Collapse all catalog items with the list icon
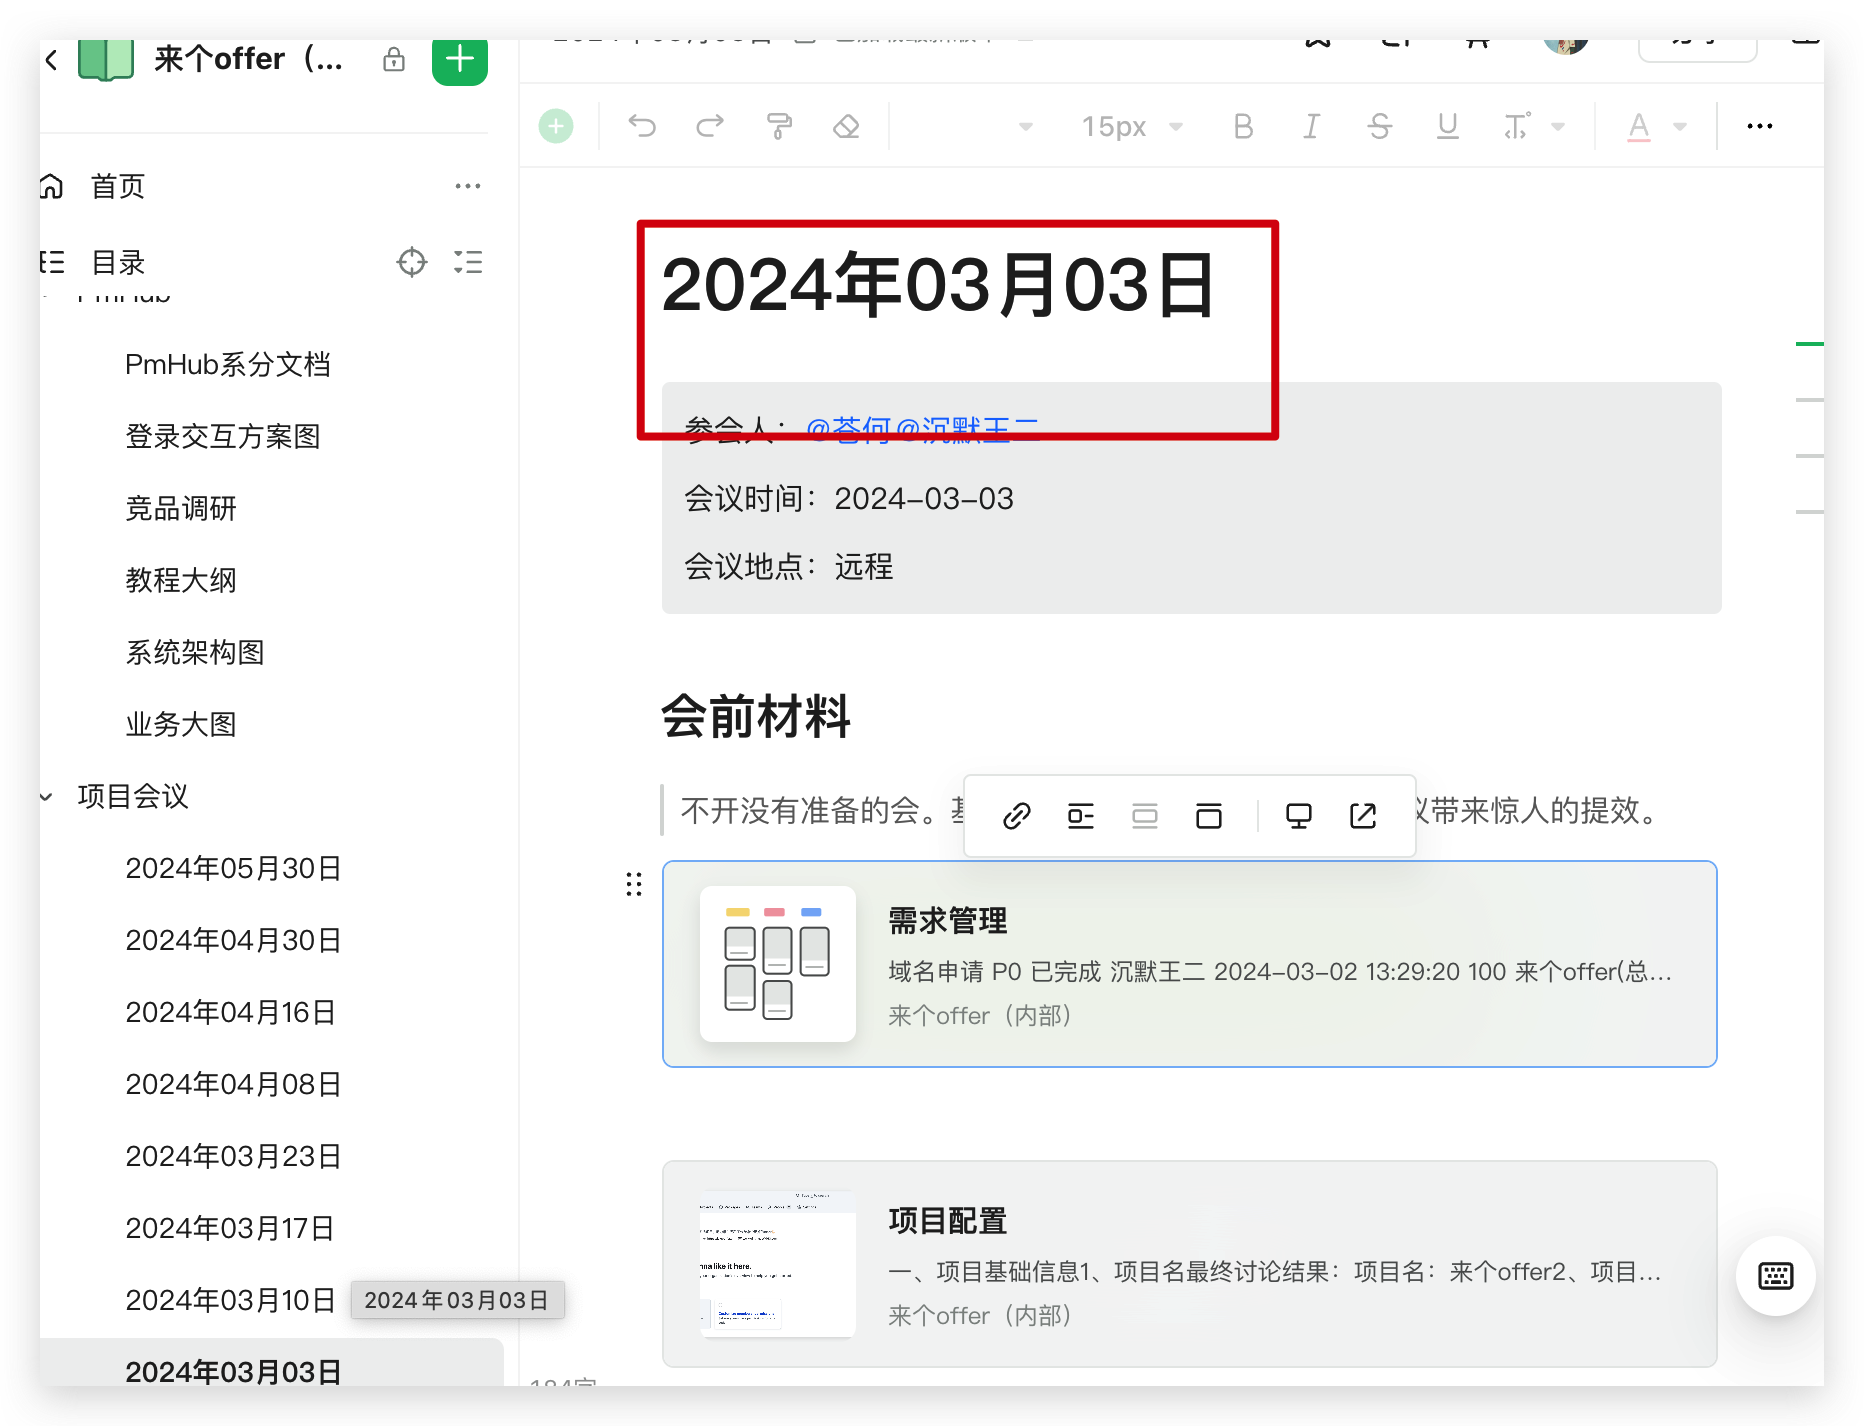This screenshot has width=1864, height=1426. 468,262
